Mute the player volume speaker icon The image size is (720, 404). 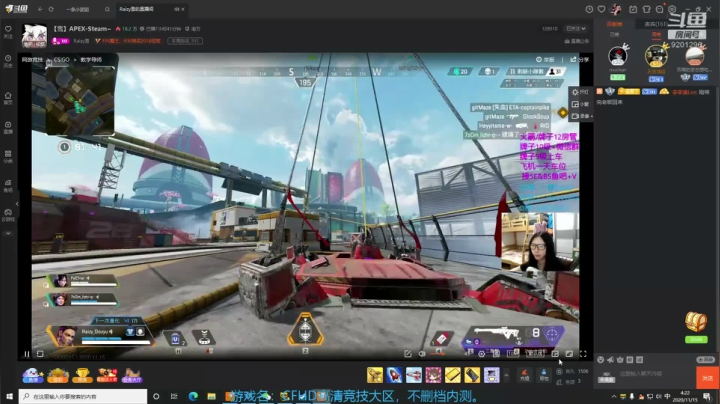[x=422, y=354]
